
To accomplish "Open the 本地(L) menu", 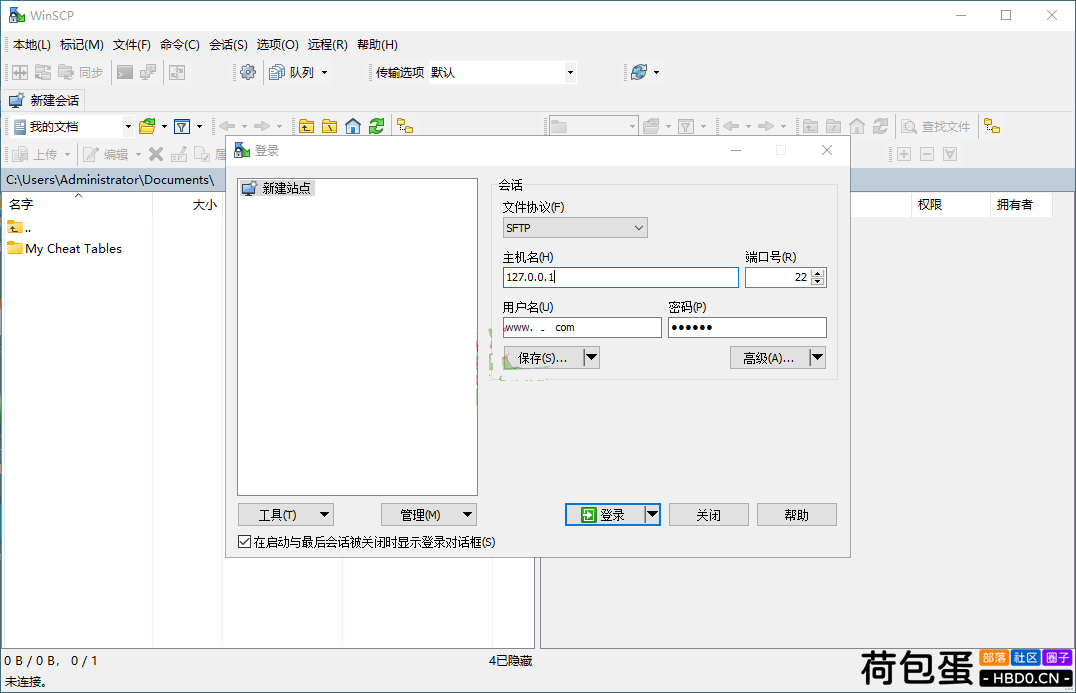I will coord(32,45).
